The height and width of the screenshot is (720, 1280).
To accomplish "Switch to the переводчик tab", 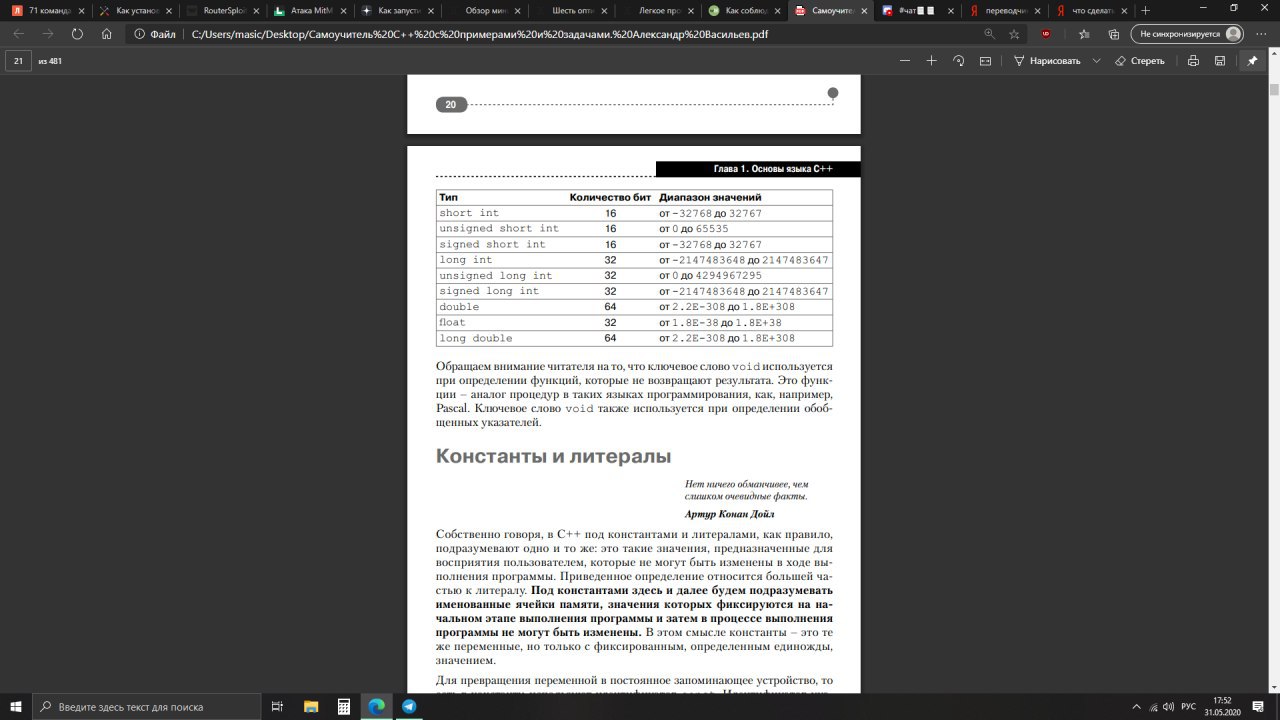I will coord(1003,10).
